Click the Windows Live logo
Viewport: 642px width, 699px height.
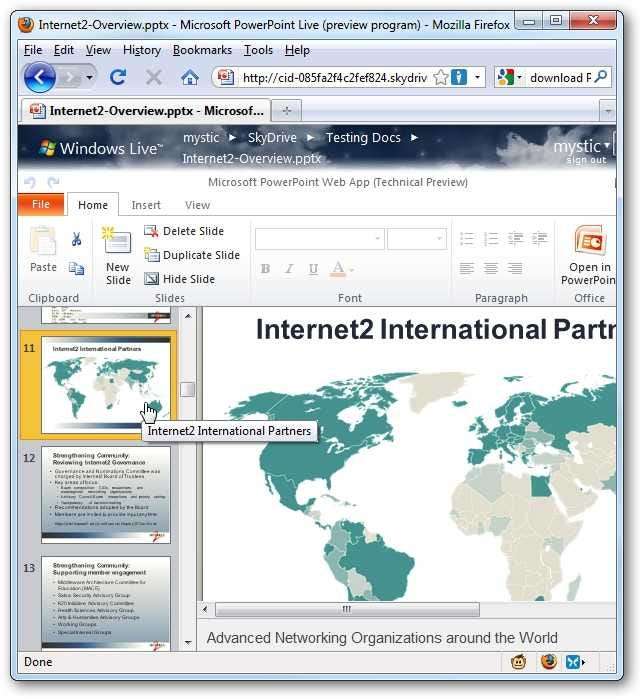click(x=101, y=148)
